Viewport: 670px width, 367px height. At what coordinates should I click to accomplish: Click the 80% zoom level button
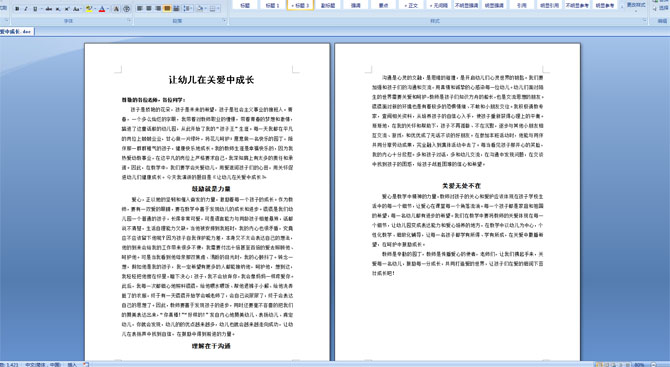pyautogui.click(x=639, y=365)
